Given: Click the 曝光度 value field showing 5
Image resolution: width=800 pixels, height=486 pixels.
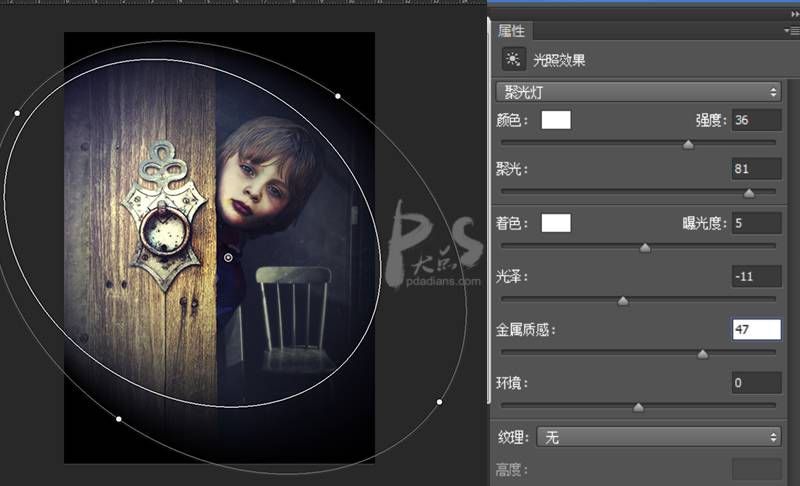Looking at the screenshot, I should [x=757, y=223].
